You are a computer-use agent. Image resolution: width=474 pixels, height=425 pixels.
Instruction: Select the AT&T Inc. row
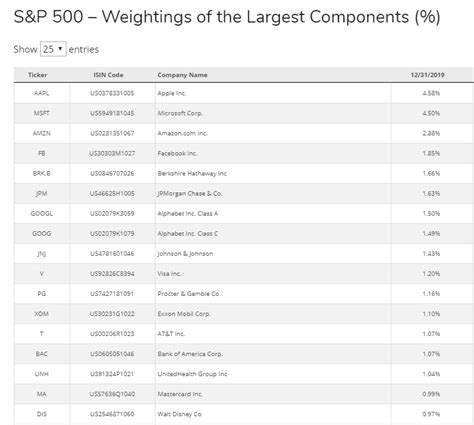coord(244,334)
